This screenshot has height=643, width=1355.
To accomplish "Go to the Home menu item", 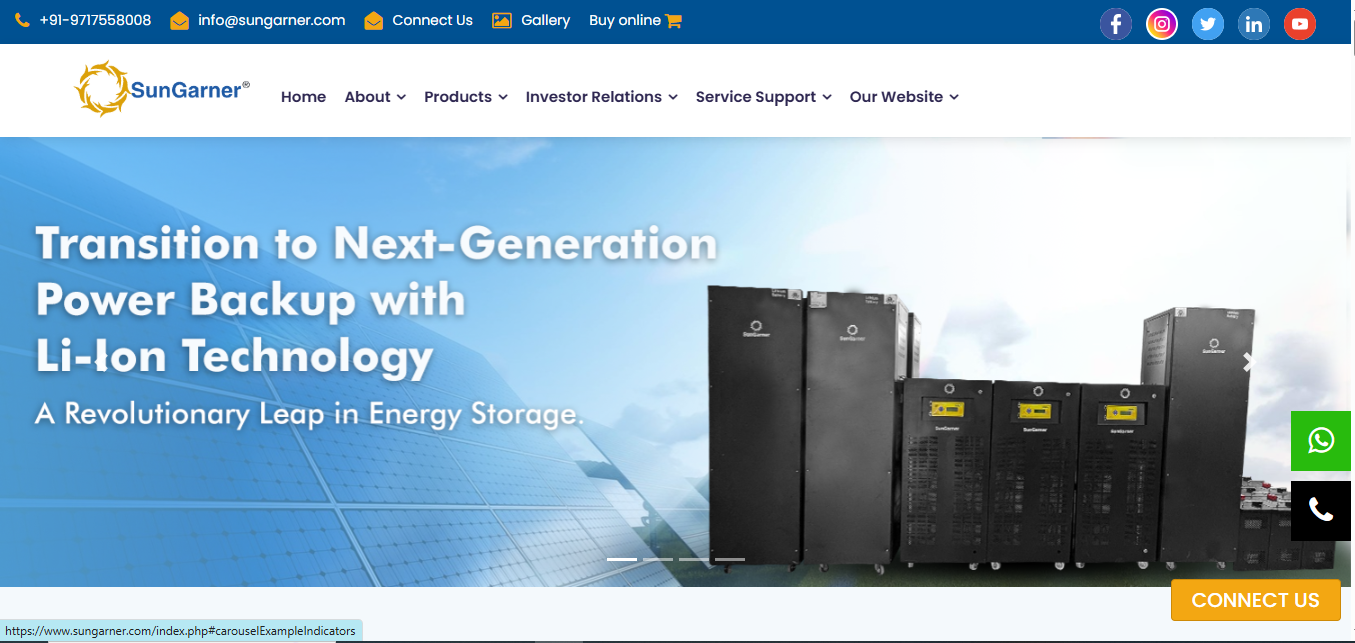I will coord(303,97).
